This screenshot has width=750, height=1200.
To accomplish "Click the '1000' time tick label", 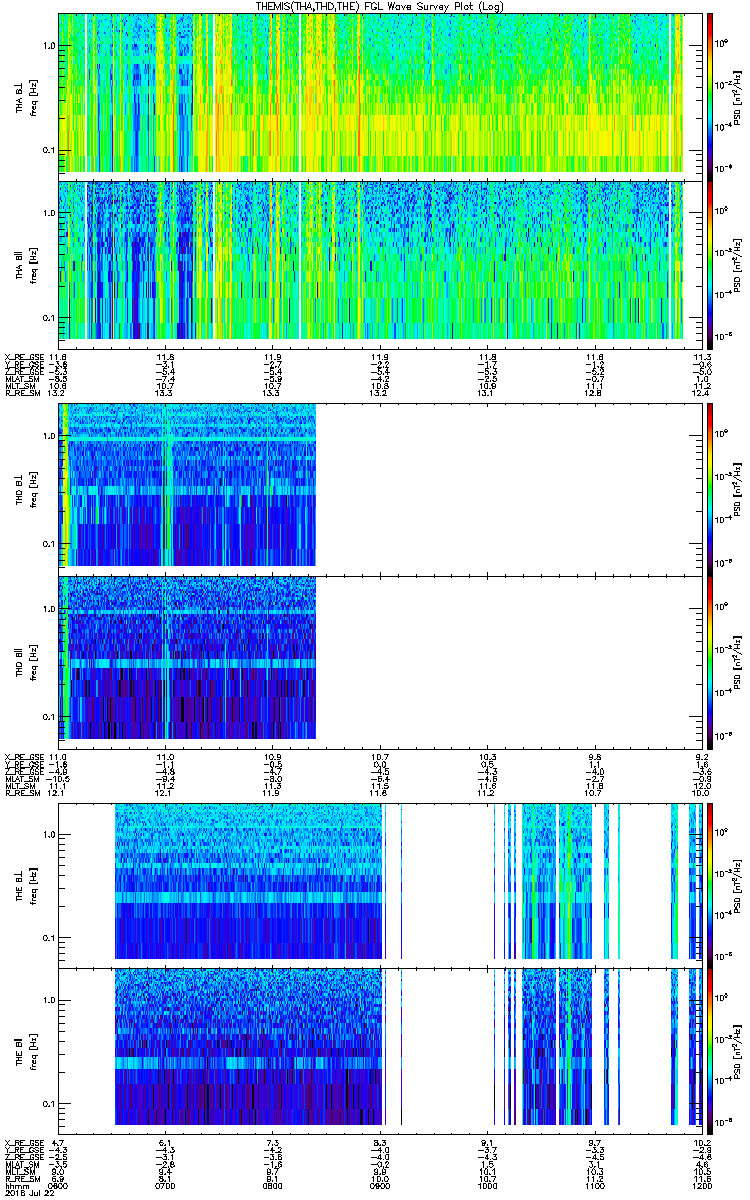I will (487, 1185).
